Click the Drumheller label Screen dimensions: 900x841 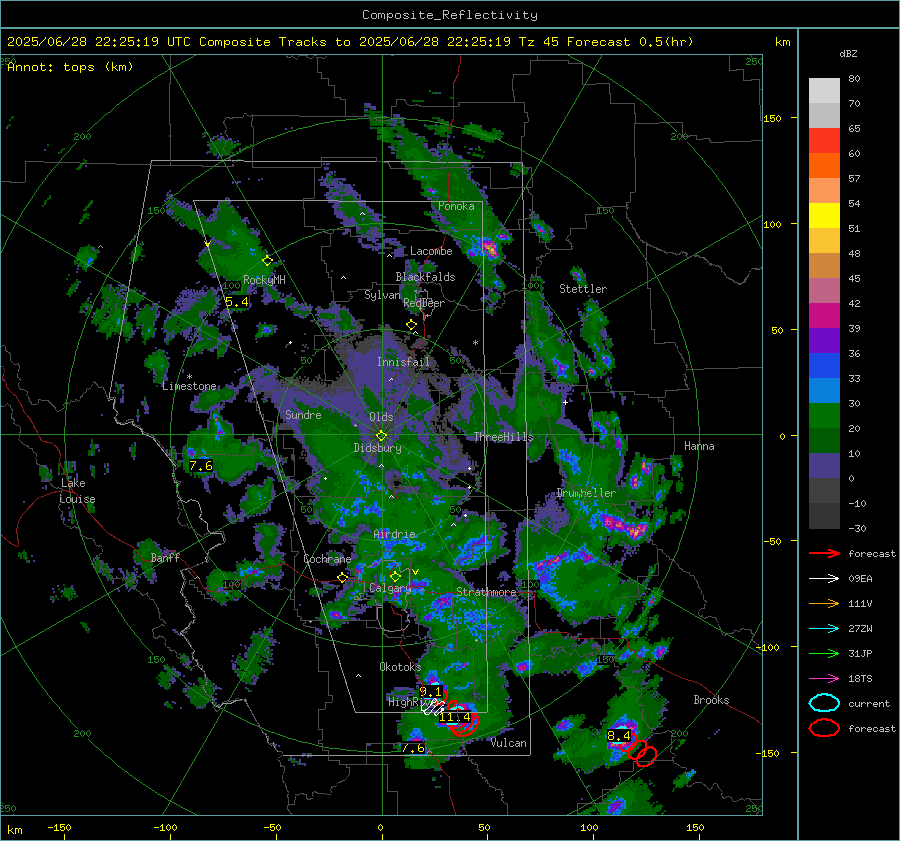[585, 493]
